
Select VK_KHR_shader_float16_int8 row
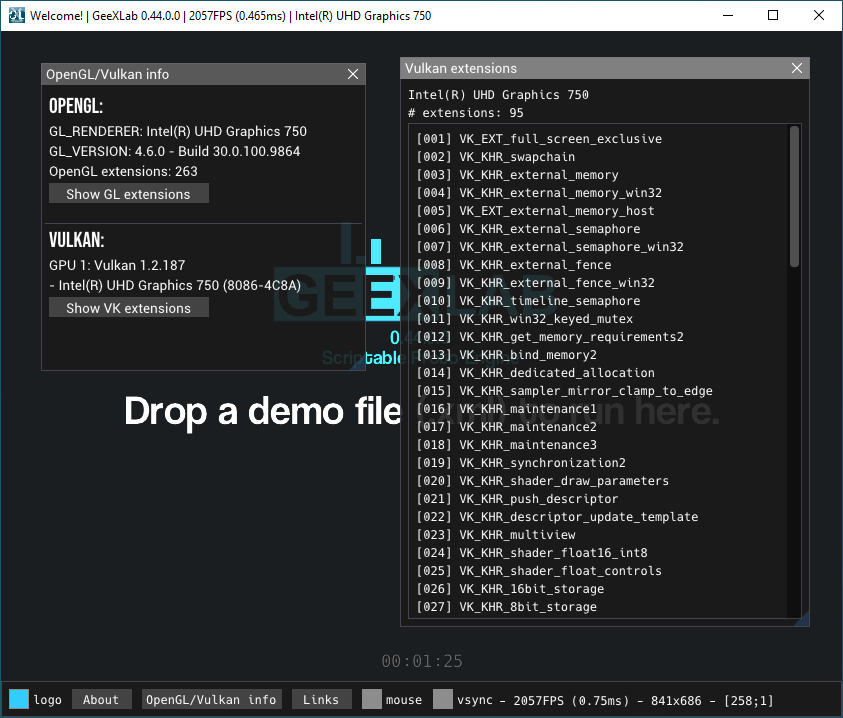[532, 553]
